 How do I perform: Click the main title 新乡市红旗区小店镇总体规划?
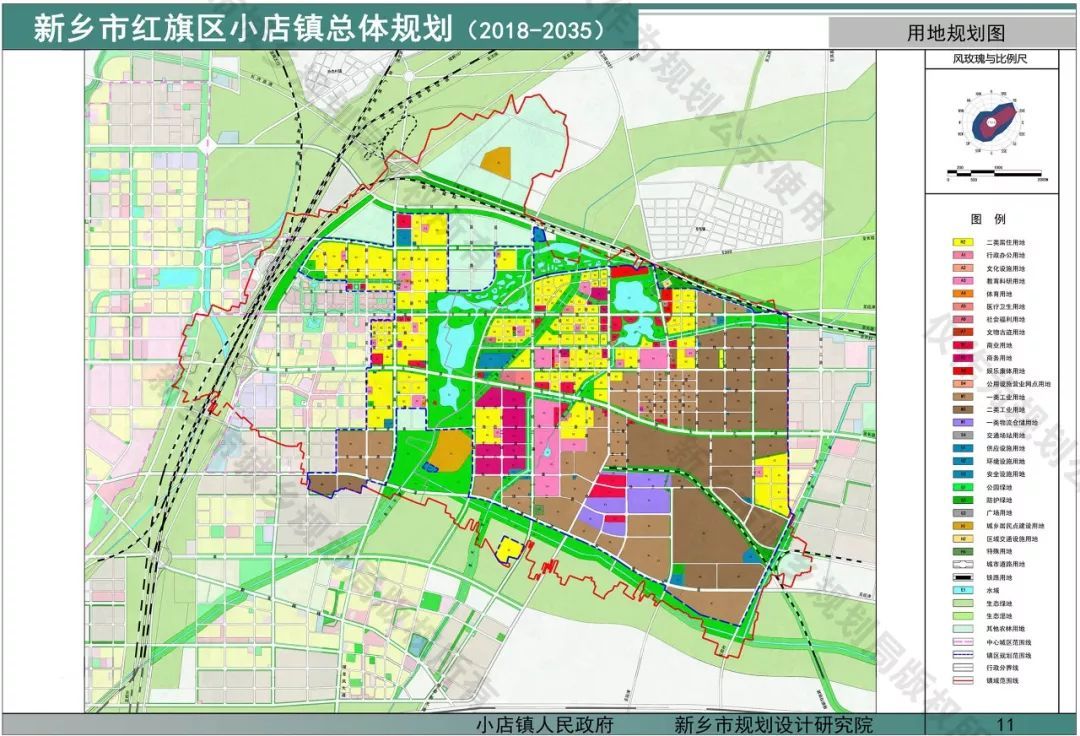point(243,30)
